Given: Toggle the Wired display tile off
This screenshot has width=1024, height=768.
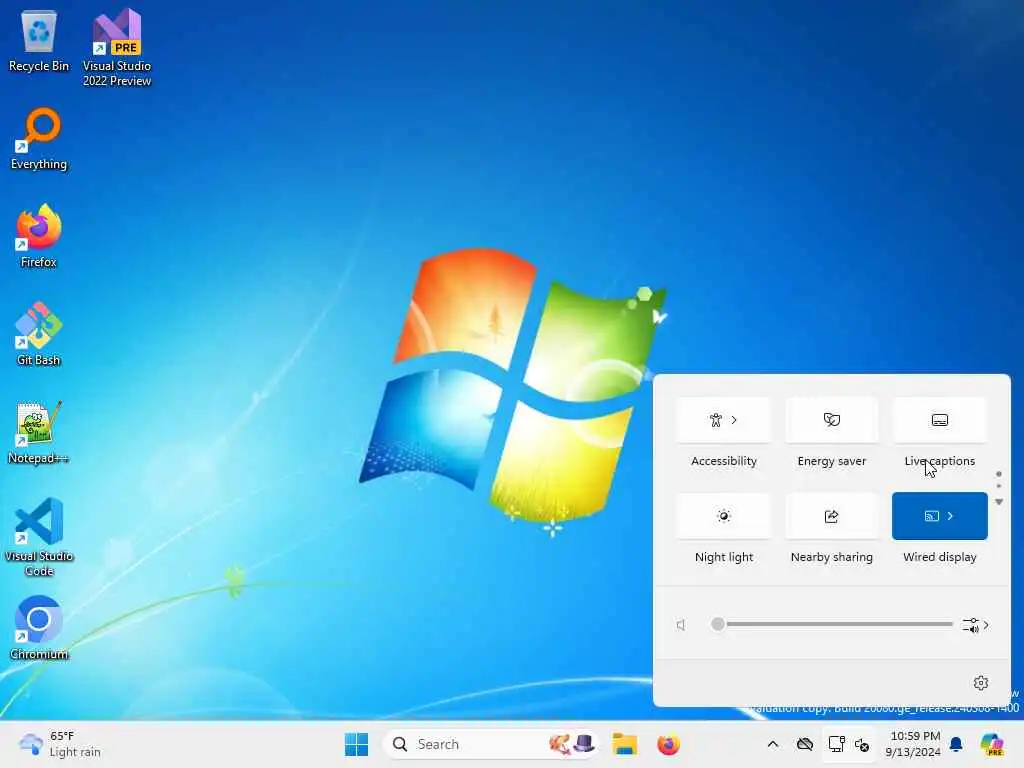Looking at the screenshot, I should point(931,516).
